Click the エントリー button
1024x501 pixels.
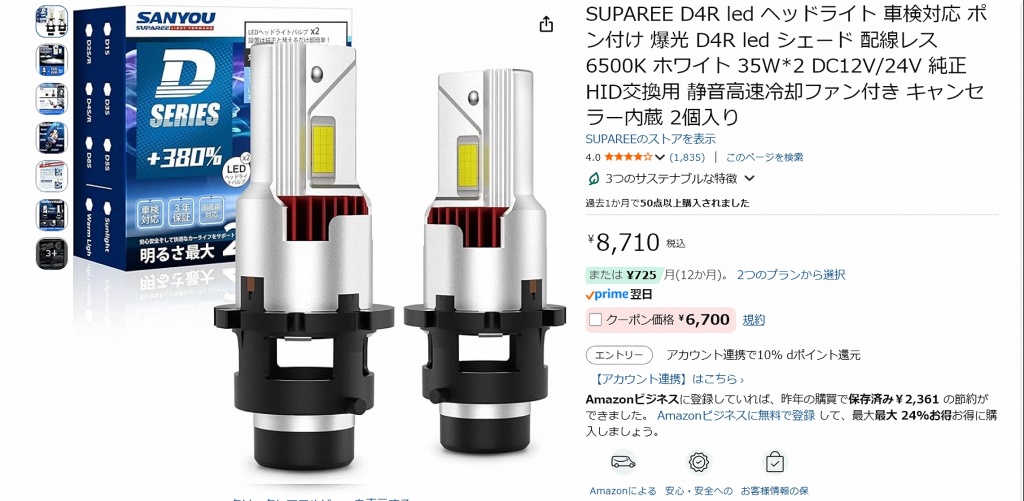(x=619, y=355)
